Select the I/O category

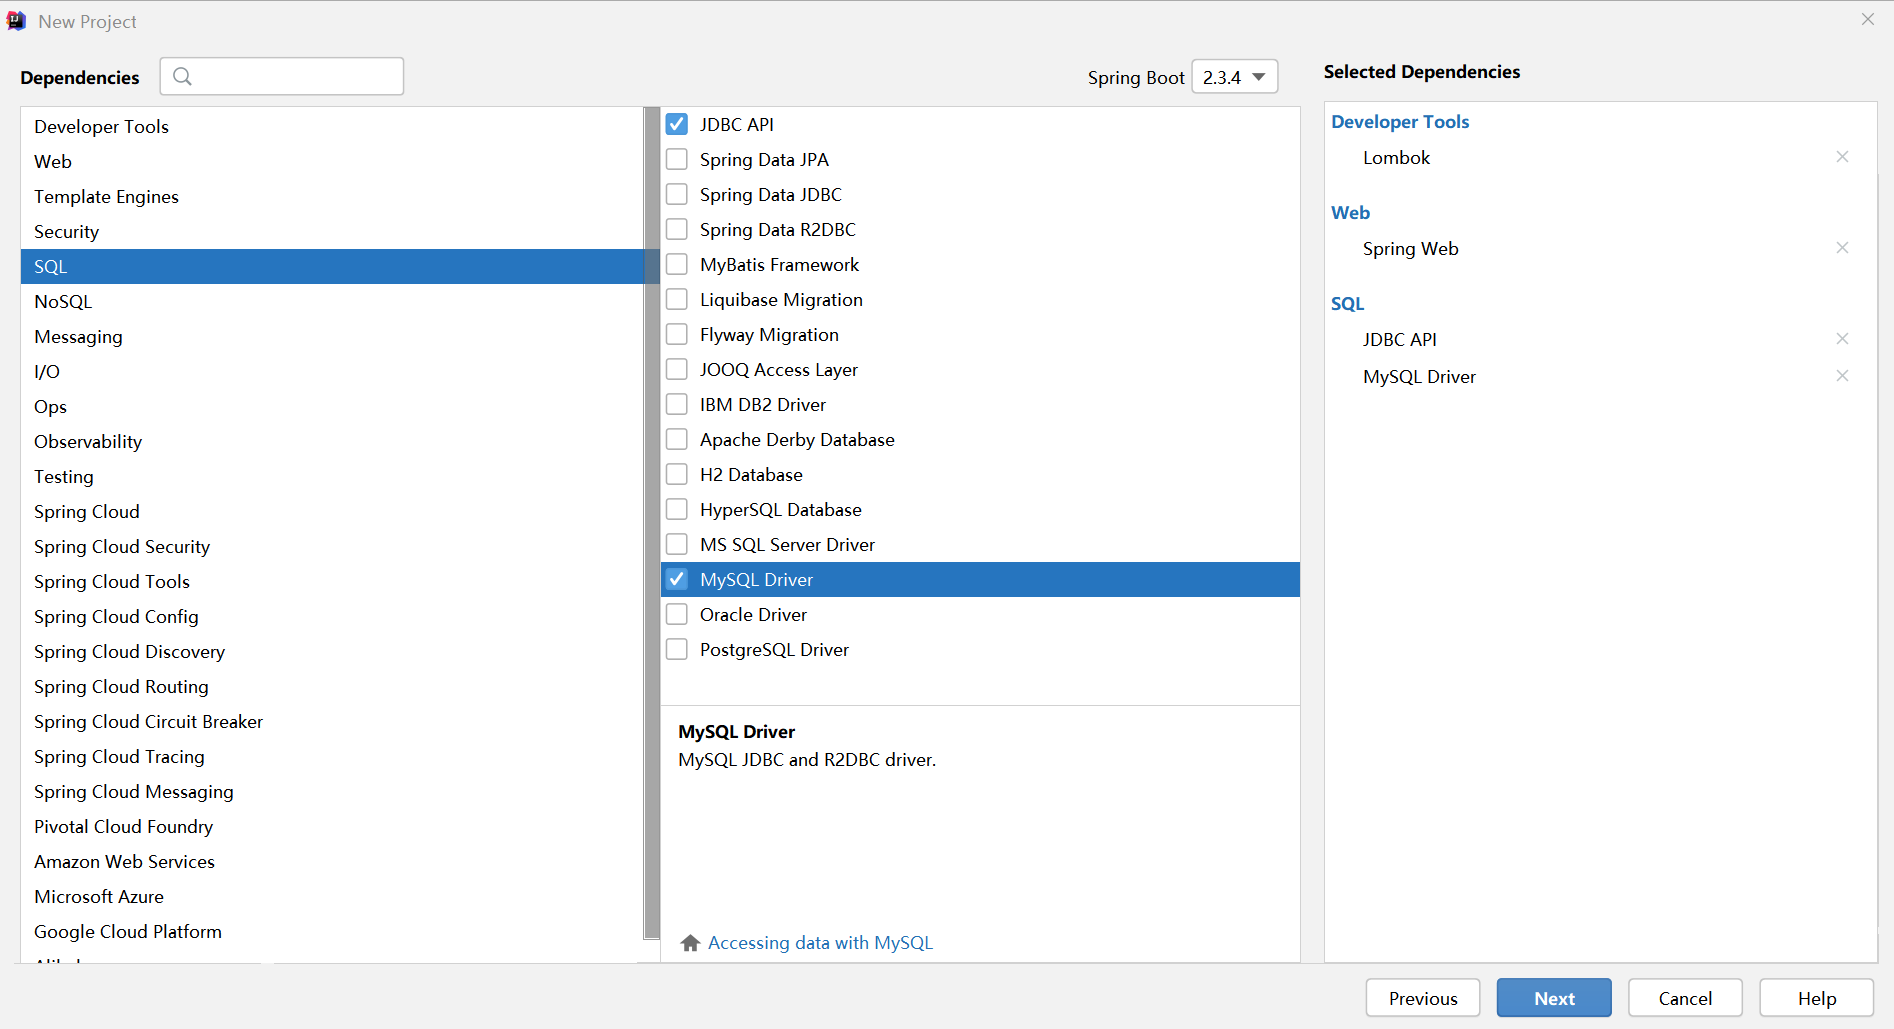click(332, 371)
